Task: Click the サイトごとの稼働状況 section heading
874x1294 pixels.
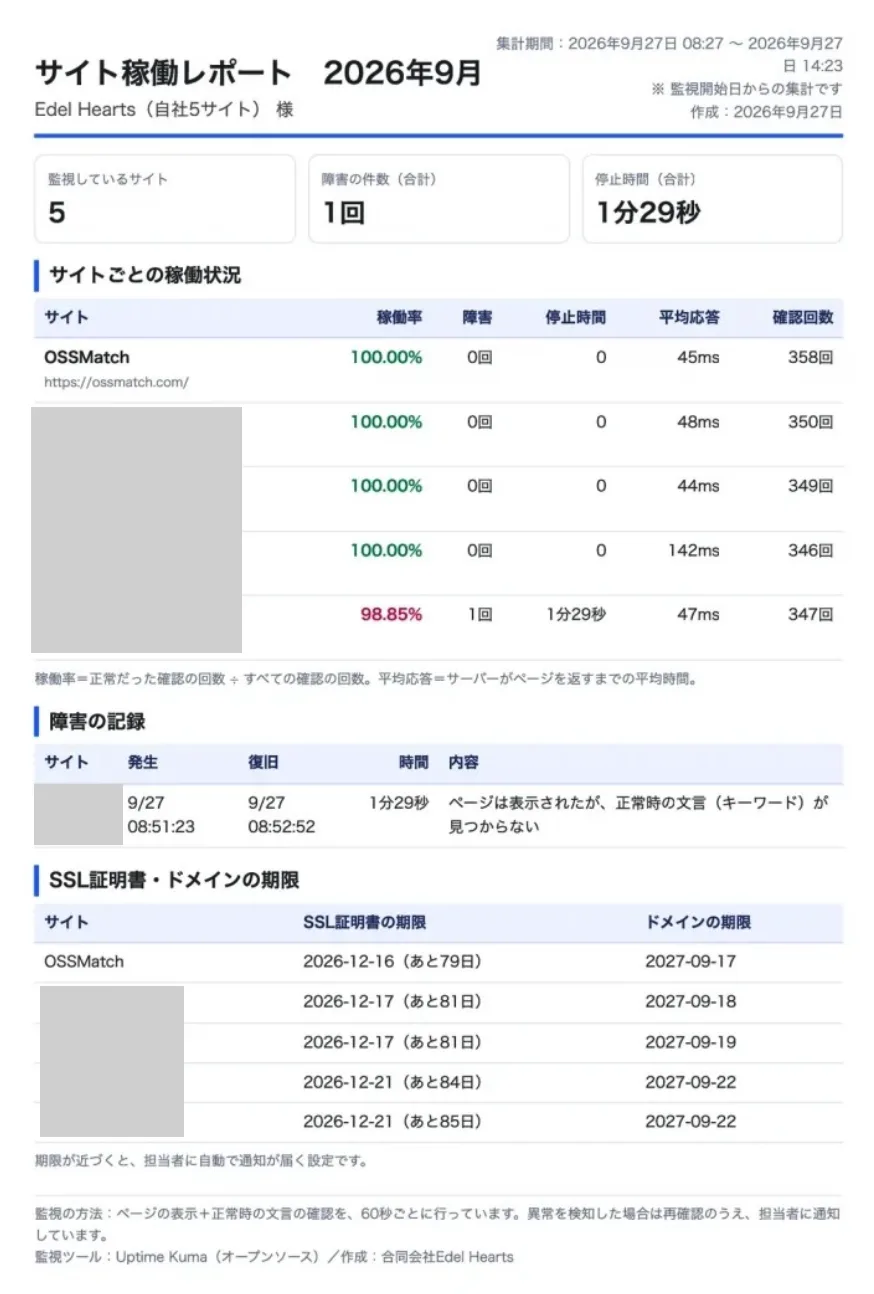Action: pos(145,275)
